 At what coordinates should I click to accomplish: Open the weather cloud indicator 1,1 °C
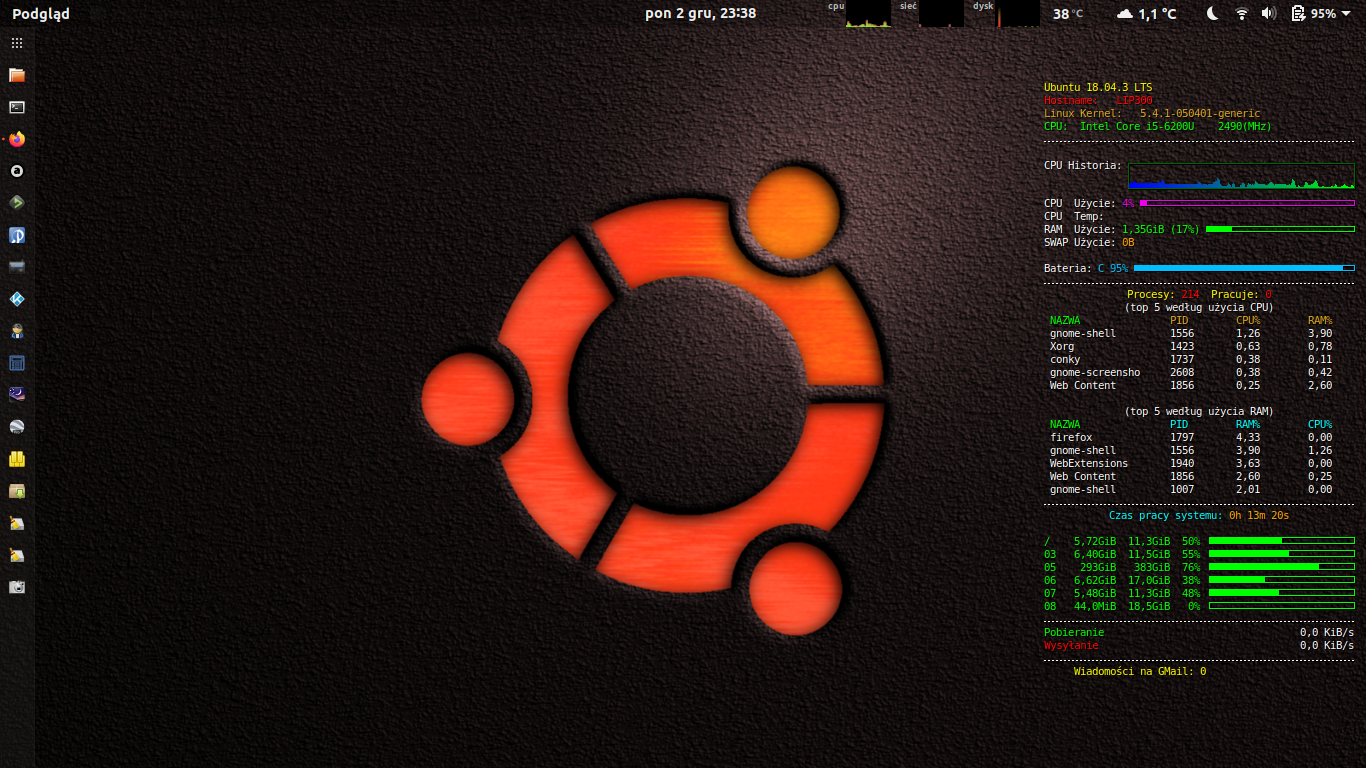(1146, 14)
